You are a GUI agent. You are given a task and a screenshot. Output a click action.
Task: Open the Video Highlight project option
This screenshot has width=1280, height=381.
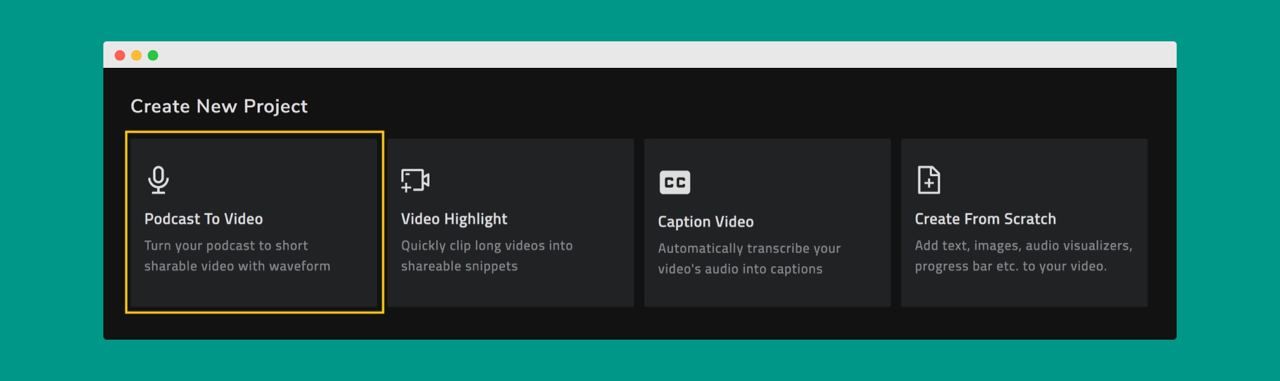tap(454, 219)
